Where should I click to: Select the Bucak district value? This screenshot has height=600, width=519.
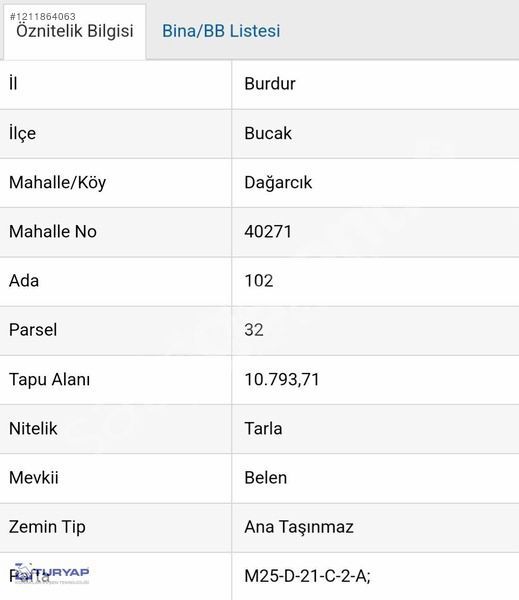click(x=268, y=134)
